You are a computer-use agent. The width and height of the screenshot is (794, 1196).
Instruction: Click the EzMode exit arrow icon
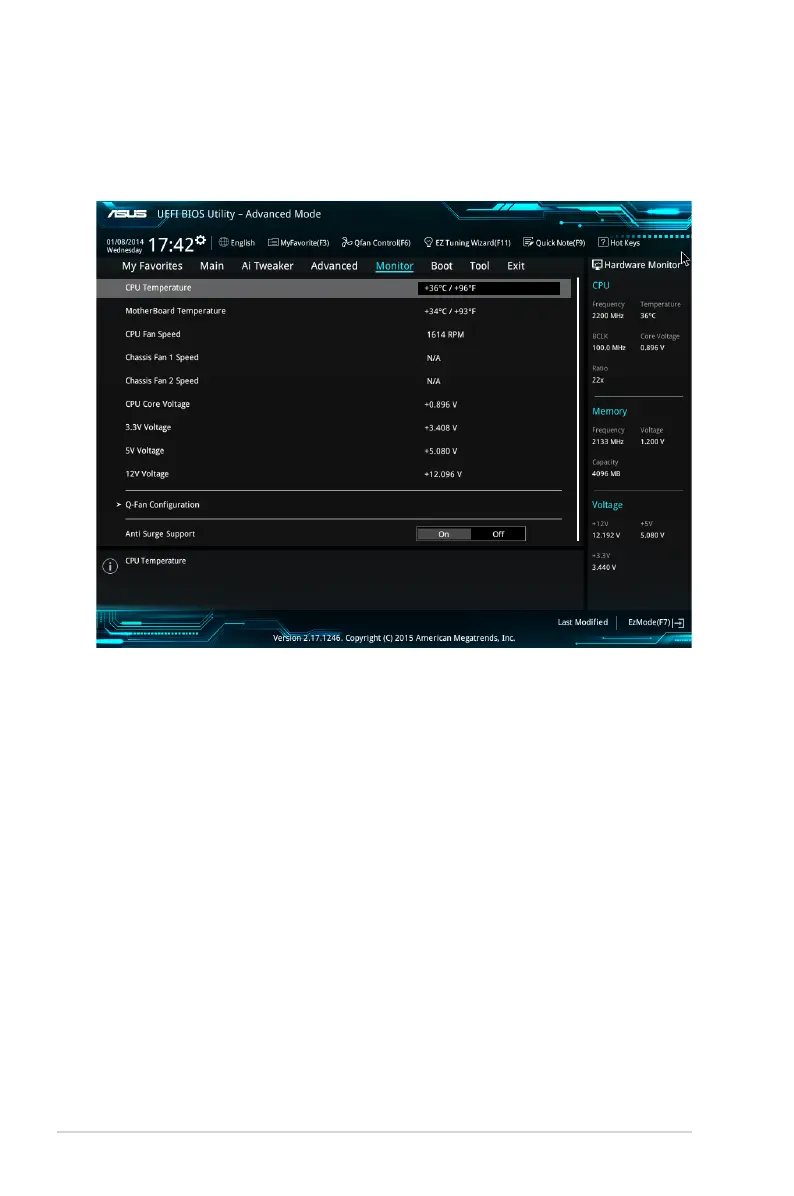point(679,622)
